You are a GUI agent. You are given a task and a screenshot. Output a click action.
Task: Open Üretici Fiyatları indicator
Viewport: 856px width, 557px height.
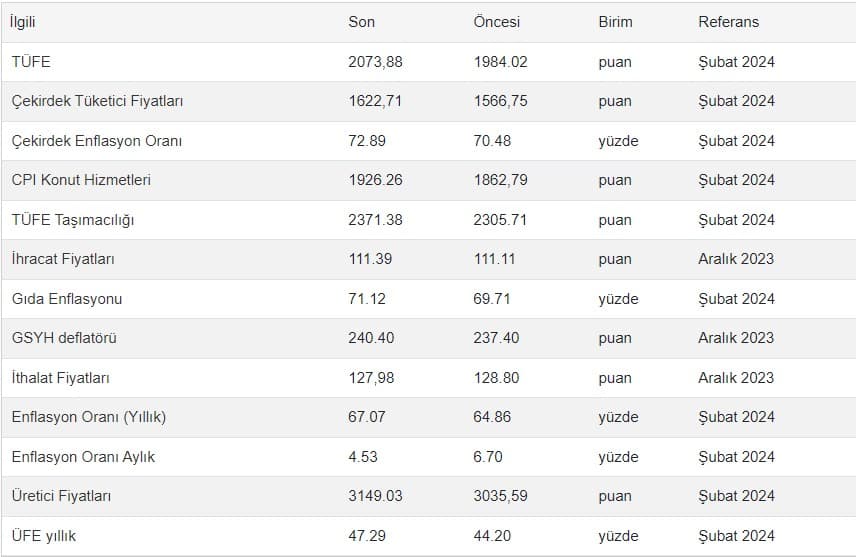click(61, 496)
